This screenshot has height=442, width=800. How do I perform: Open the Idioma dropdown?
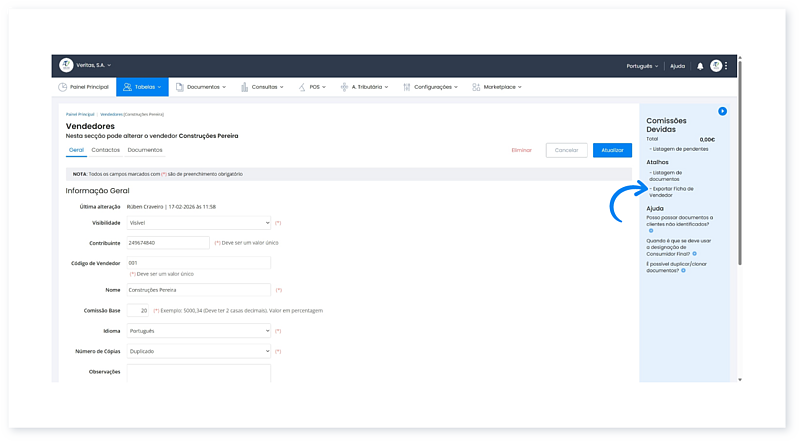click(x=198, y=330)
